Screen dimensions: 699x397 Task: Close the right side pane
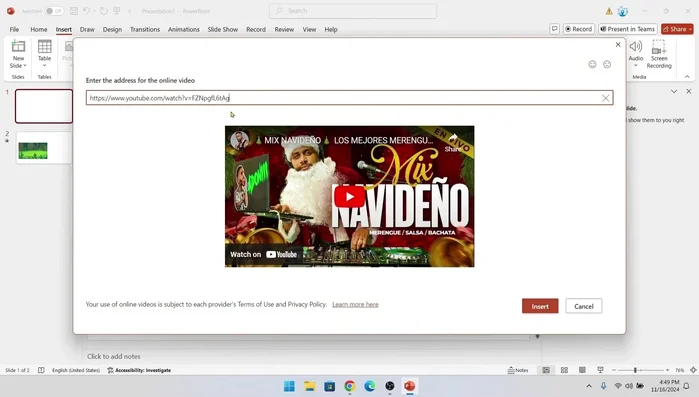pyautogui.click(x=689, y=91)
